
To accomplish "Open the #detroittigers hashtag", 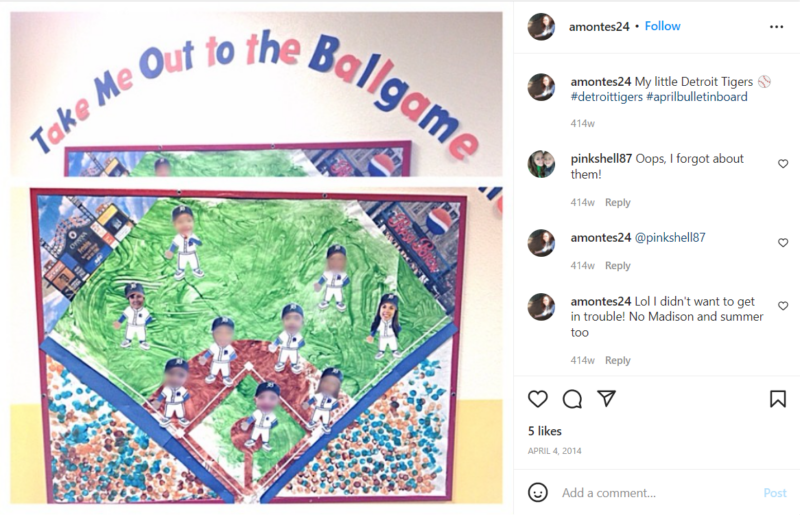I will (607, 97).
